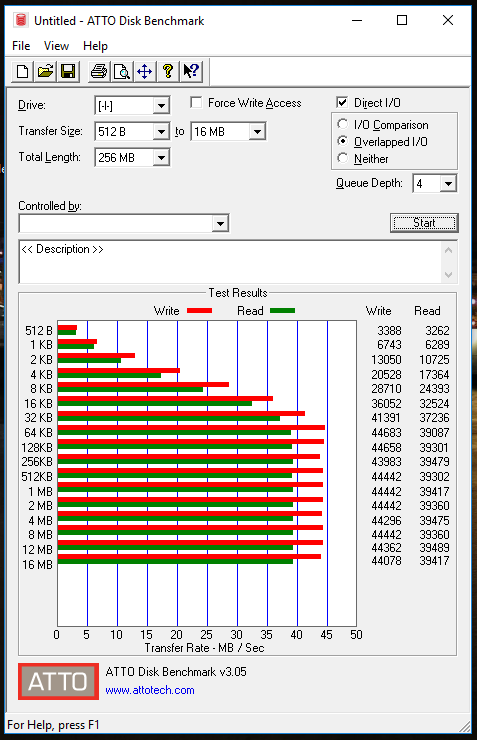
Task: Click the 2 KB read value 10725
Action: pyautogui.click(x=435, y=360)
